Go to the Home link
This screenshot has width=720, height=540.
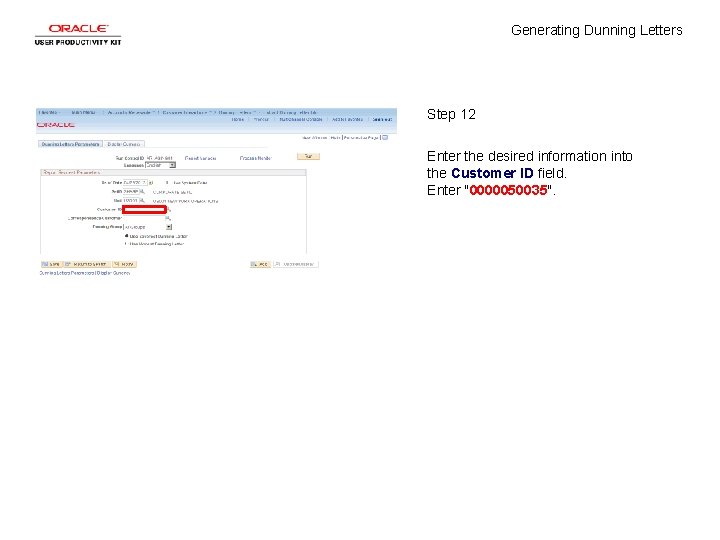click(238, 119)
